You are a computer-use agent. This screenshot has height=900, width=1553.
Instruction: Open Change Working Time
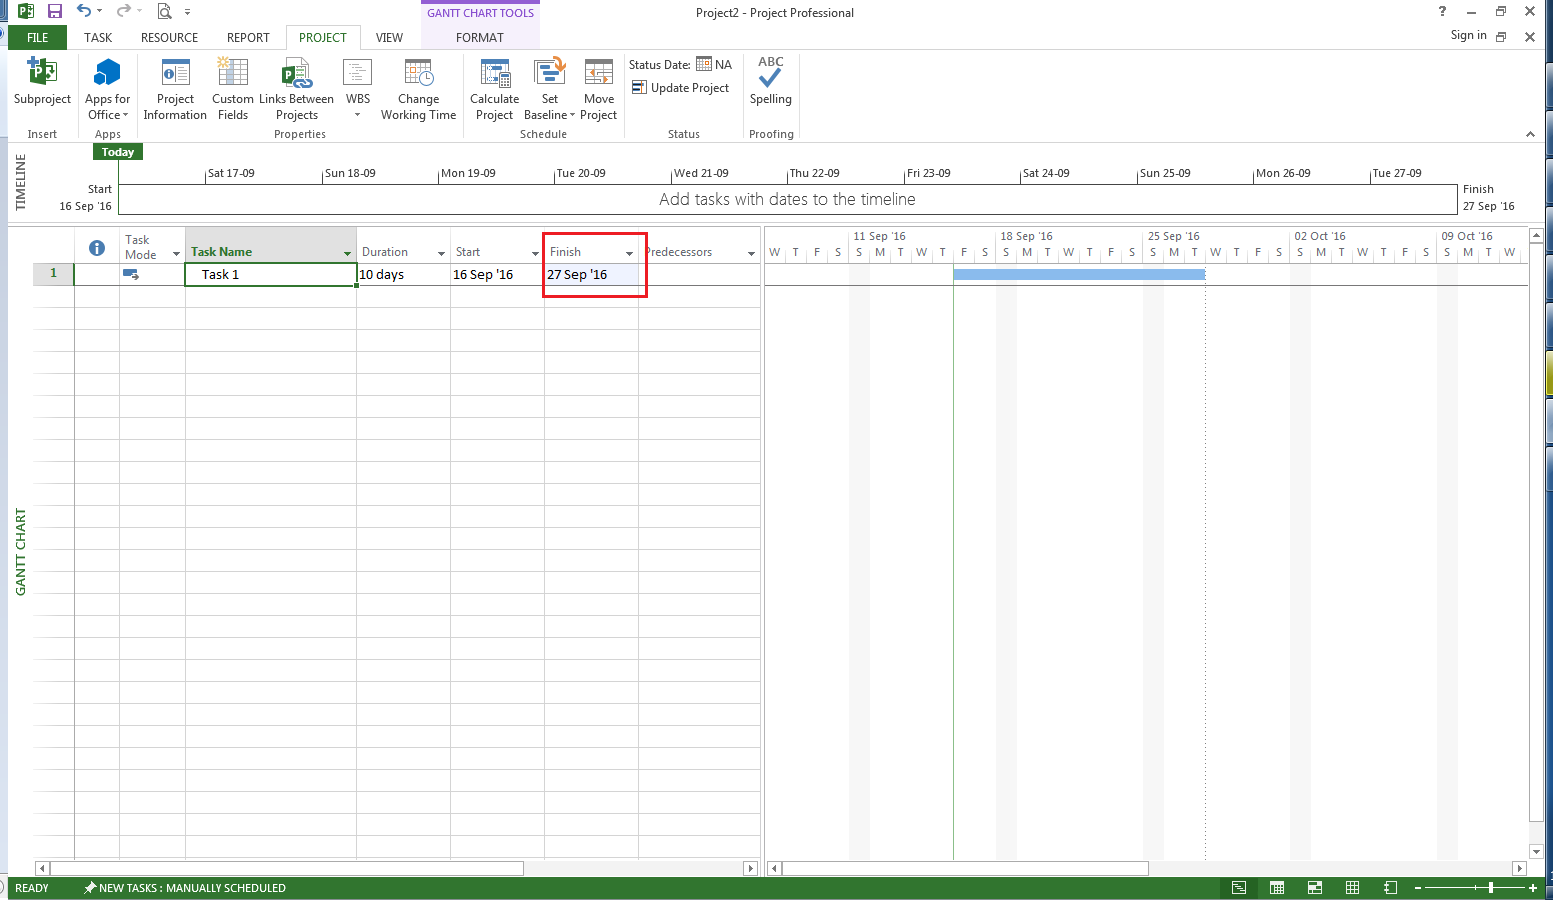tap(418, 74)
